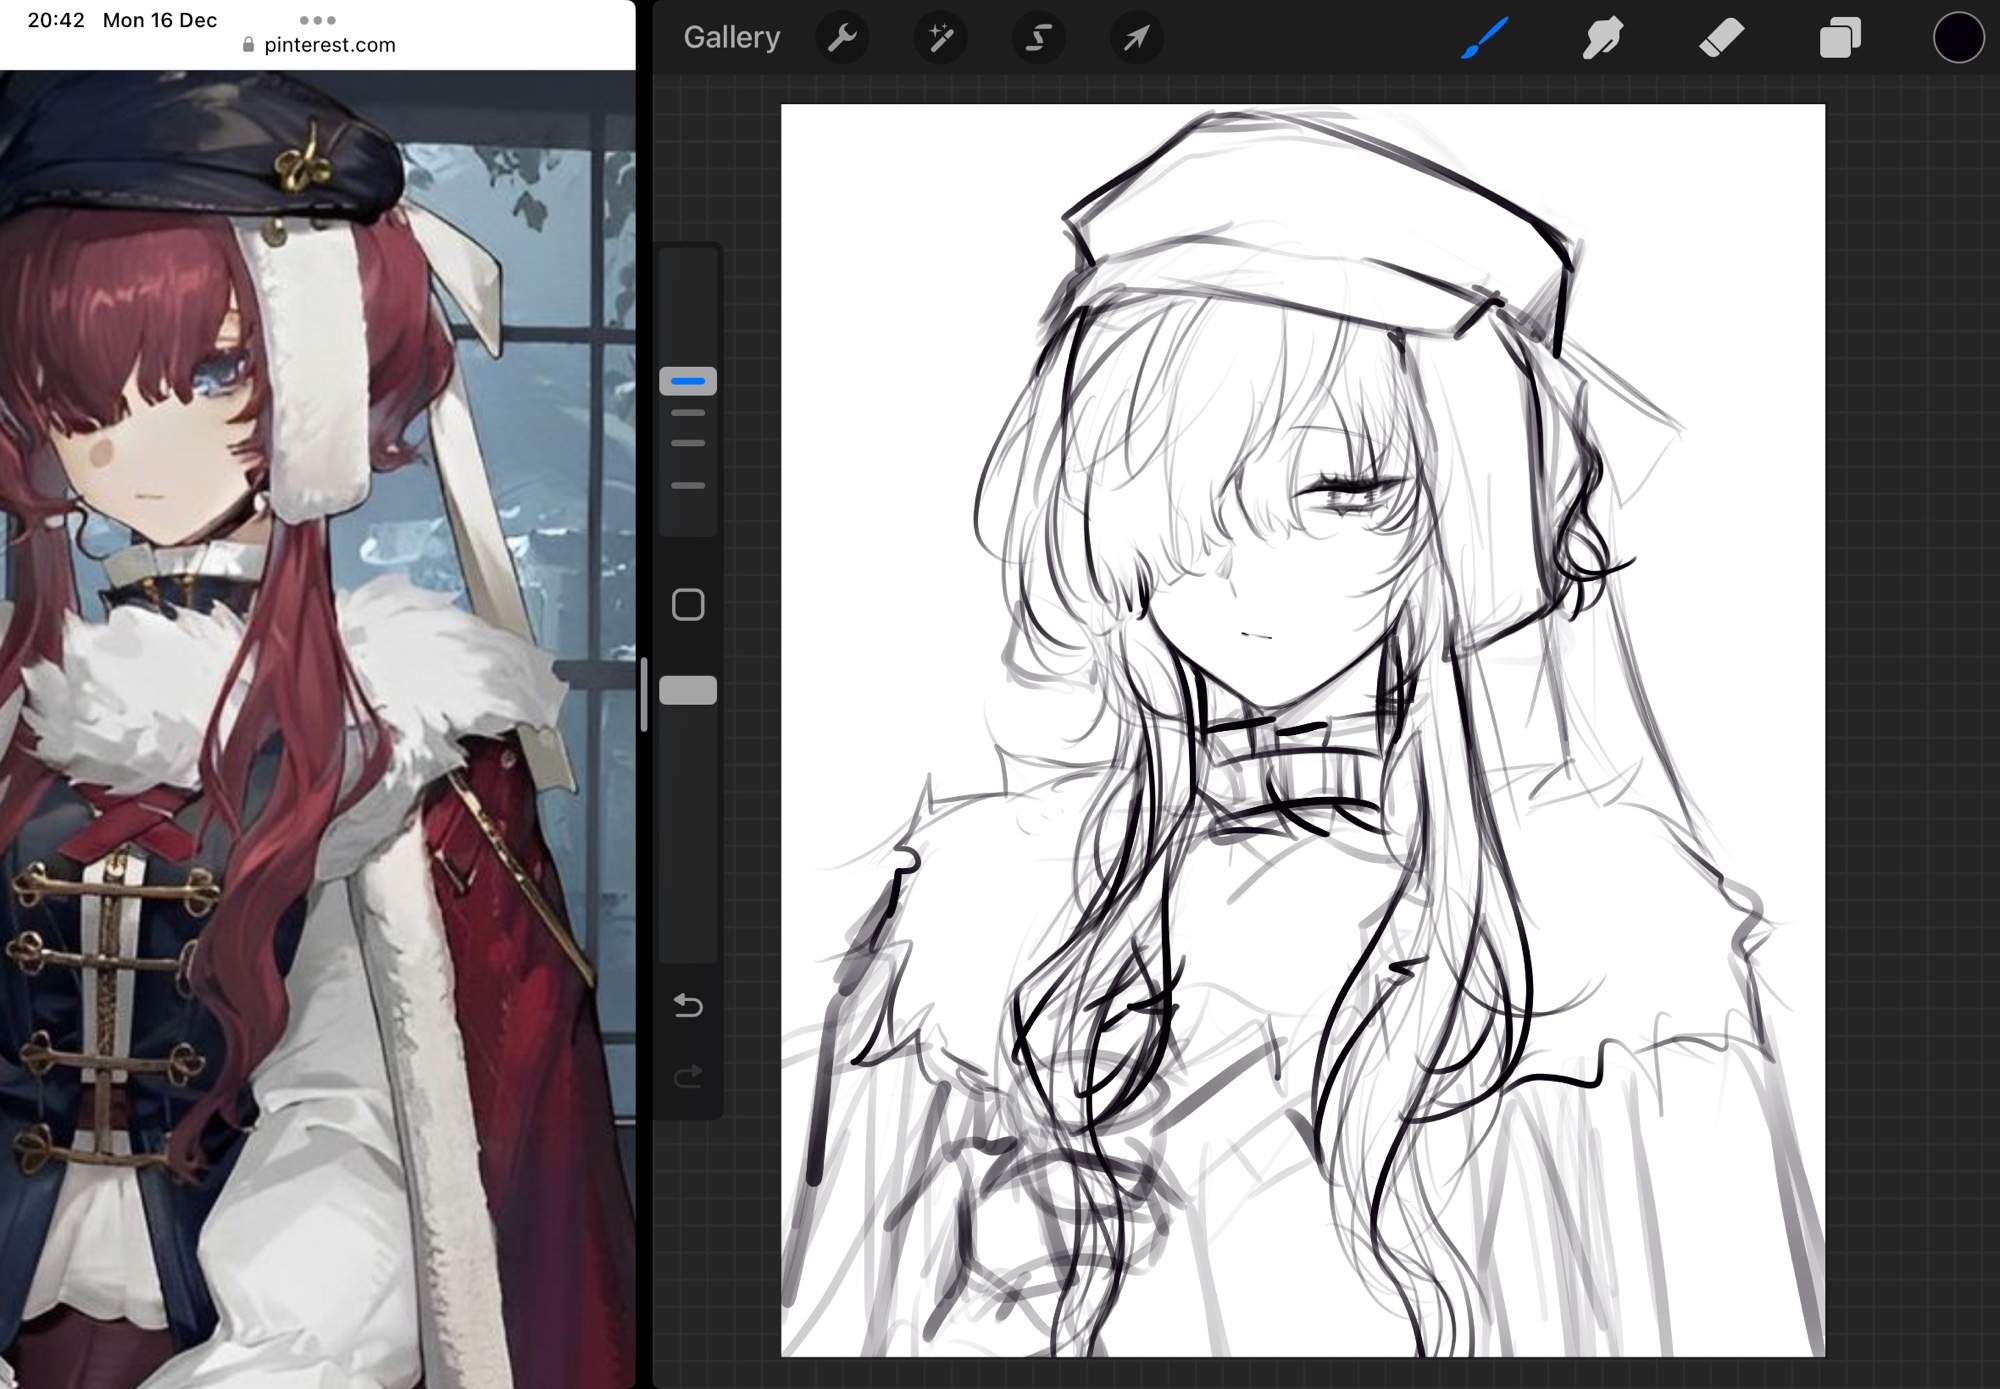The height and width of the screenshot is (1389, 2000).
Task: Click the split view divider handle
Action: point(644,694)
